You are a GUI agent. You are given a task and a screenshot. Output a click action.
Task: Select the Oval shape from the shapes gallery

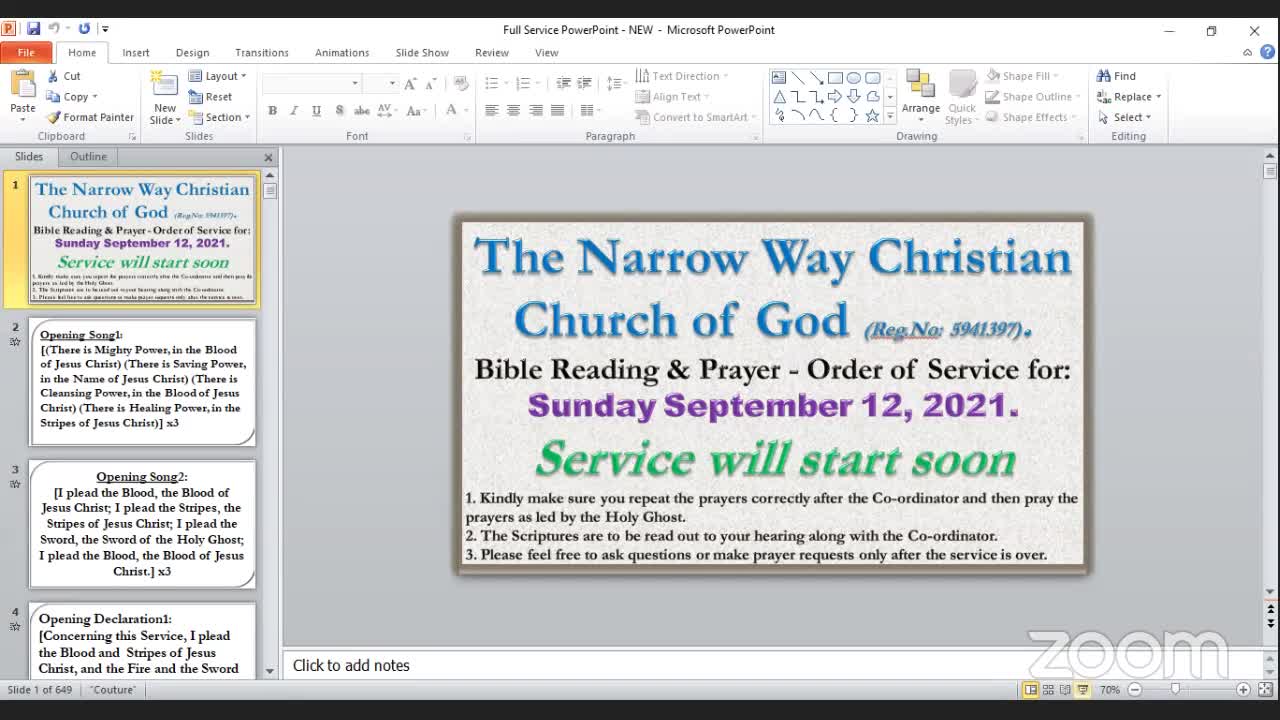(854, 78)
